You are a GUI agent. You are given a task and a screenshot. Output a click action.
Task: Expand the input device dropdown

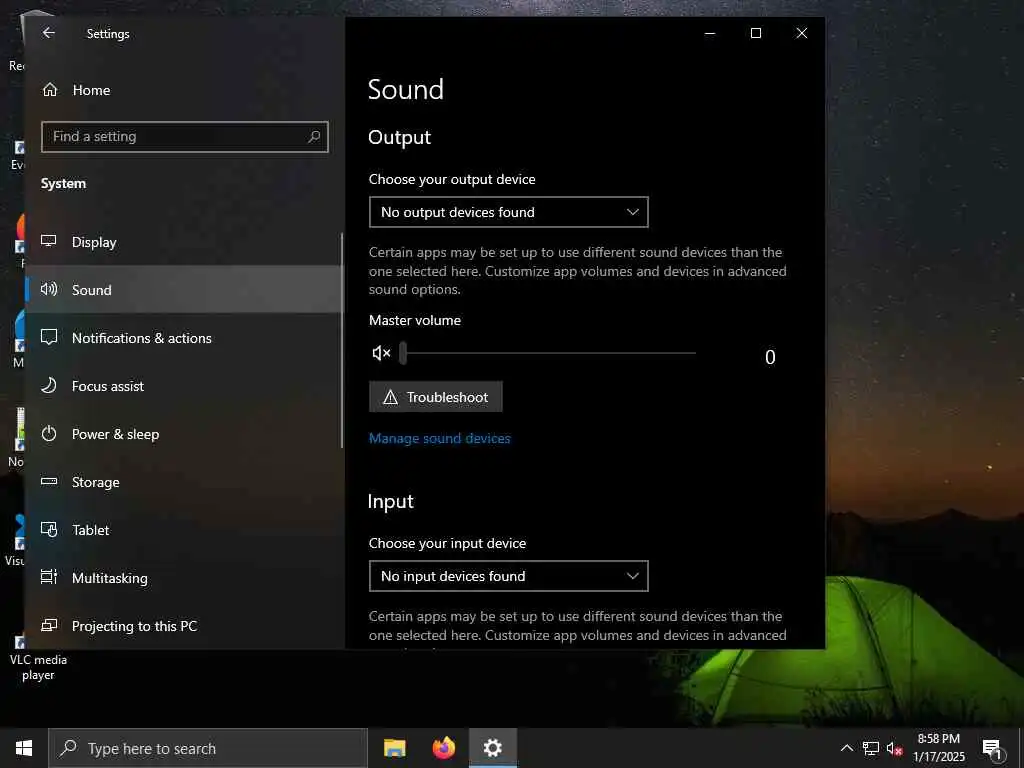509,576
